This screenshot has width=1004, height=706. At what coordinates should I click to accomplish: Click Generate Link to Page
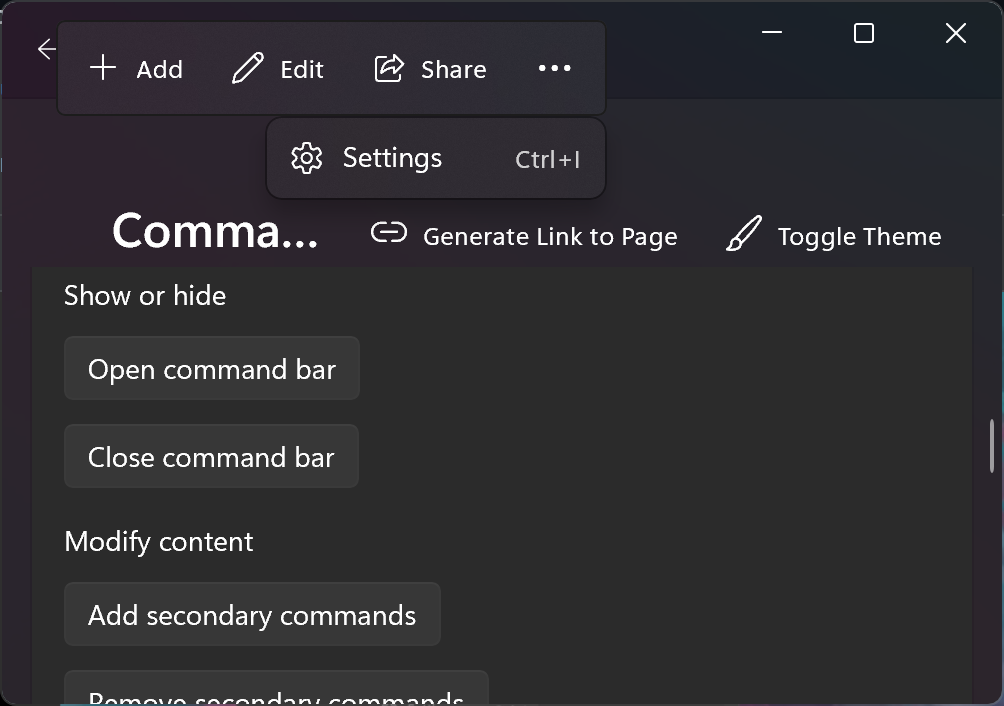(x=524, y=236)
